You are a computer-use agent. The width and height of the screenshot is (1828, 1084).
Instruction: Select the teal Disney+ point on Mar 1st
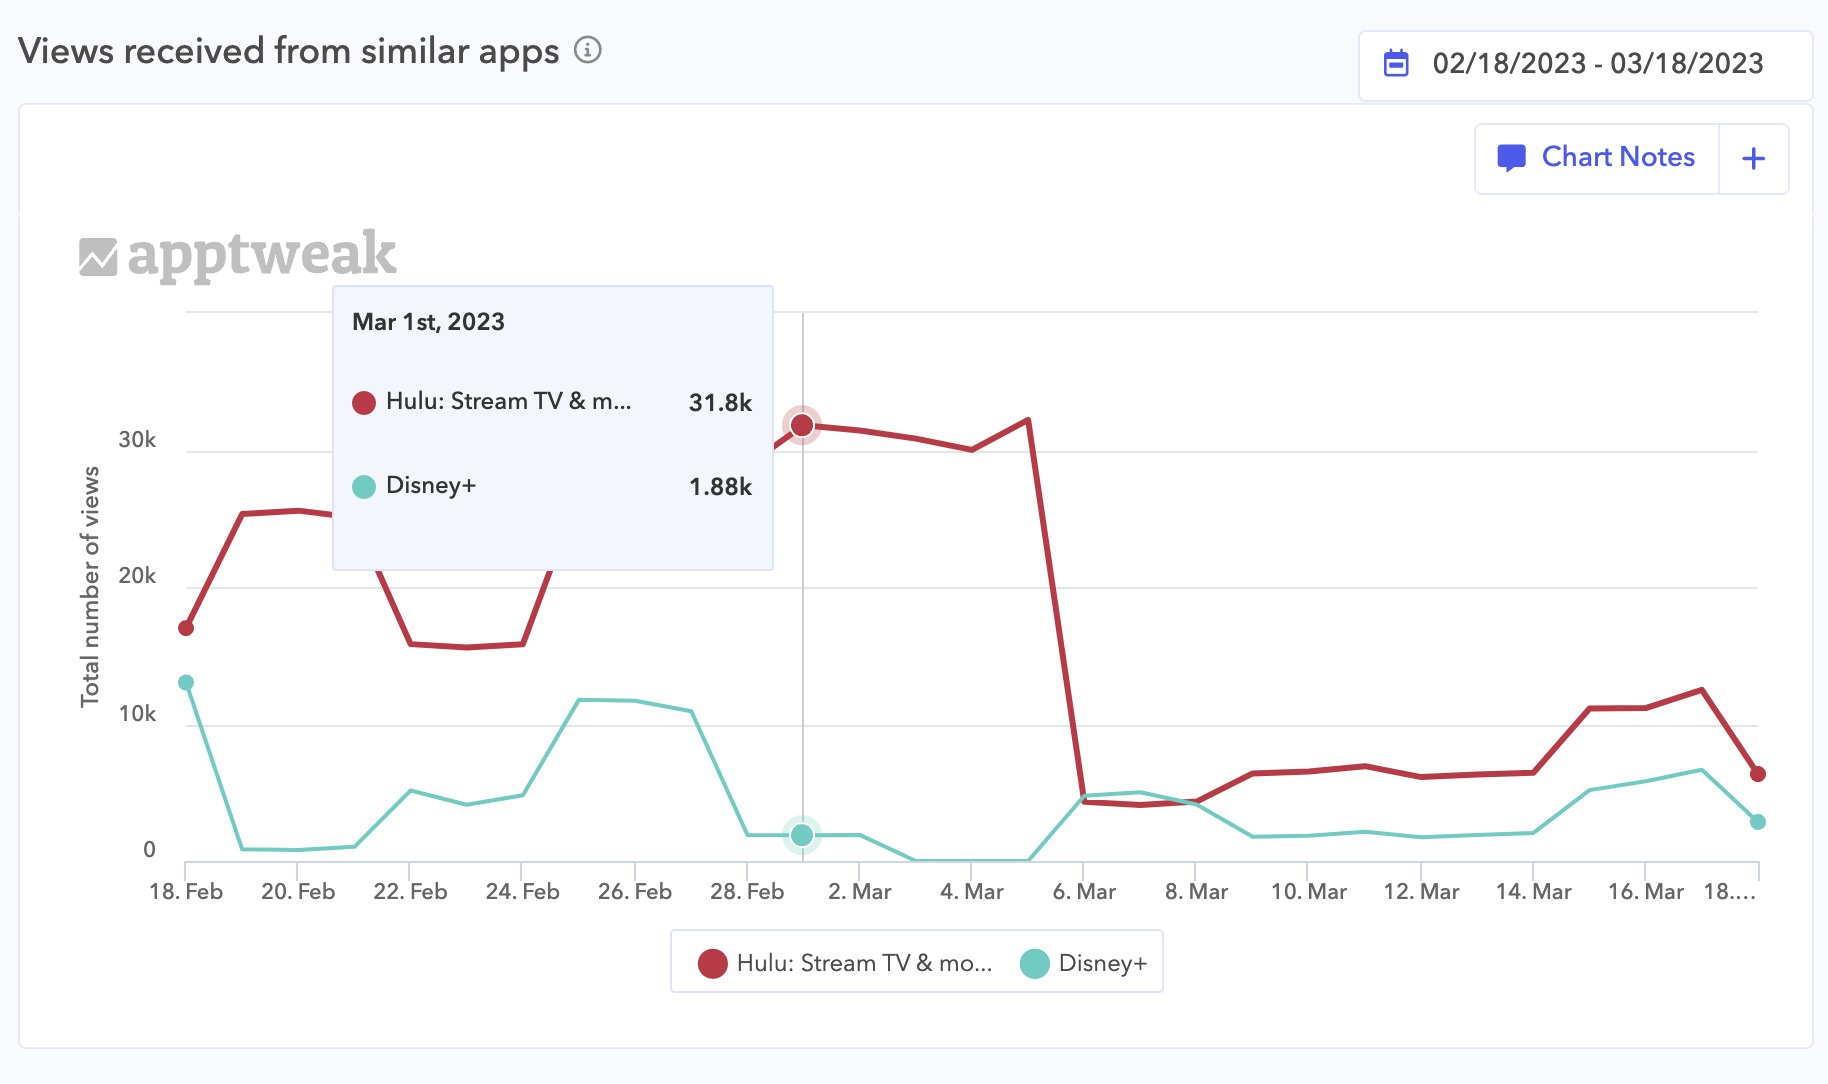[802, 833]
